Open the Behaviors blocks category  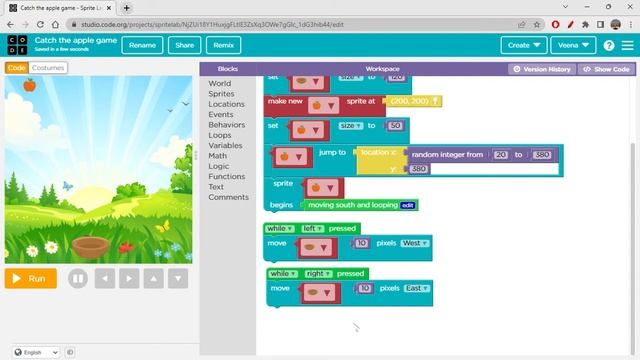(x=227, y=124)
